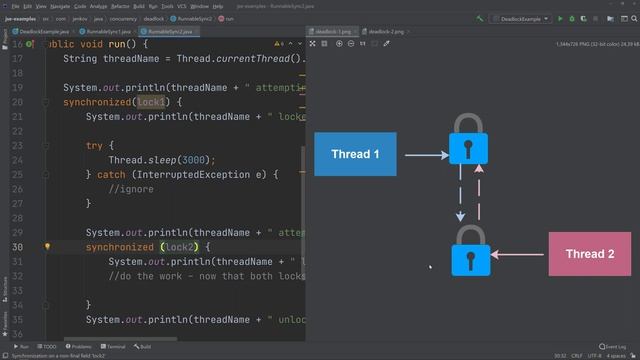Click the yellow lightbulb on line 30
This screenshot has width=640, height=360.
(x=47, y=247)
